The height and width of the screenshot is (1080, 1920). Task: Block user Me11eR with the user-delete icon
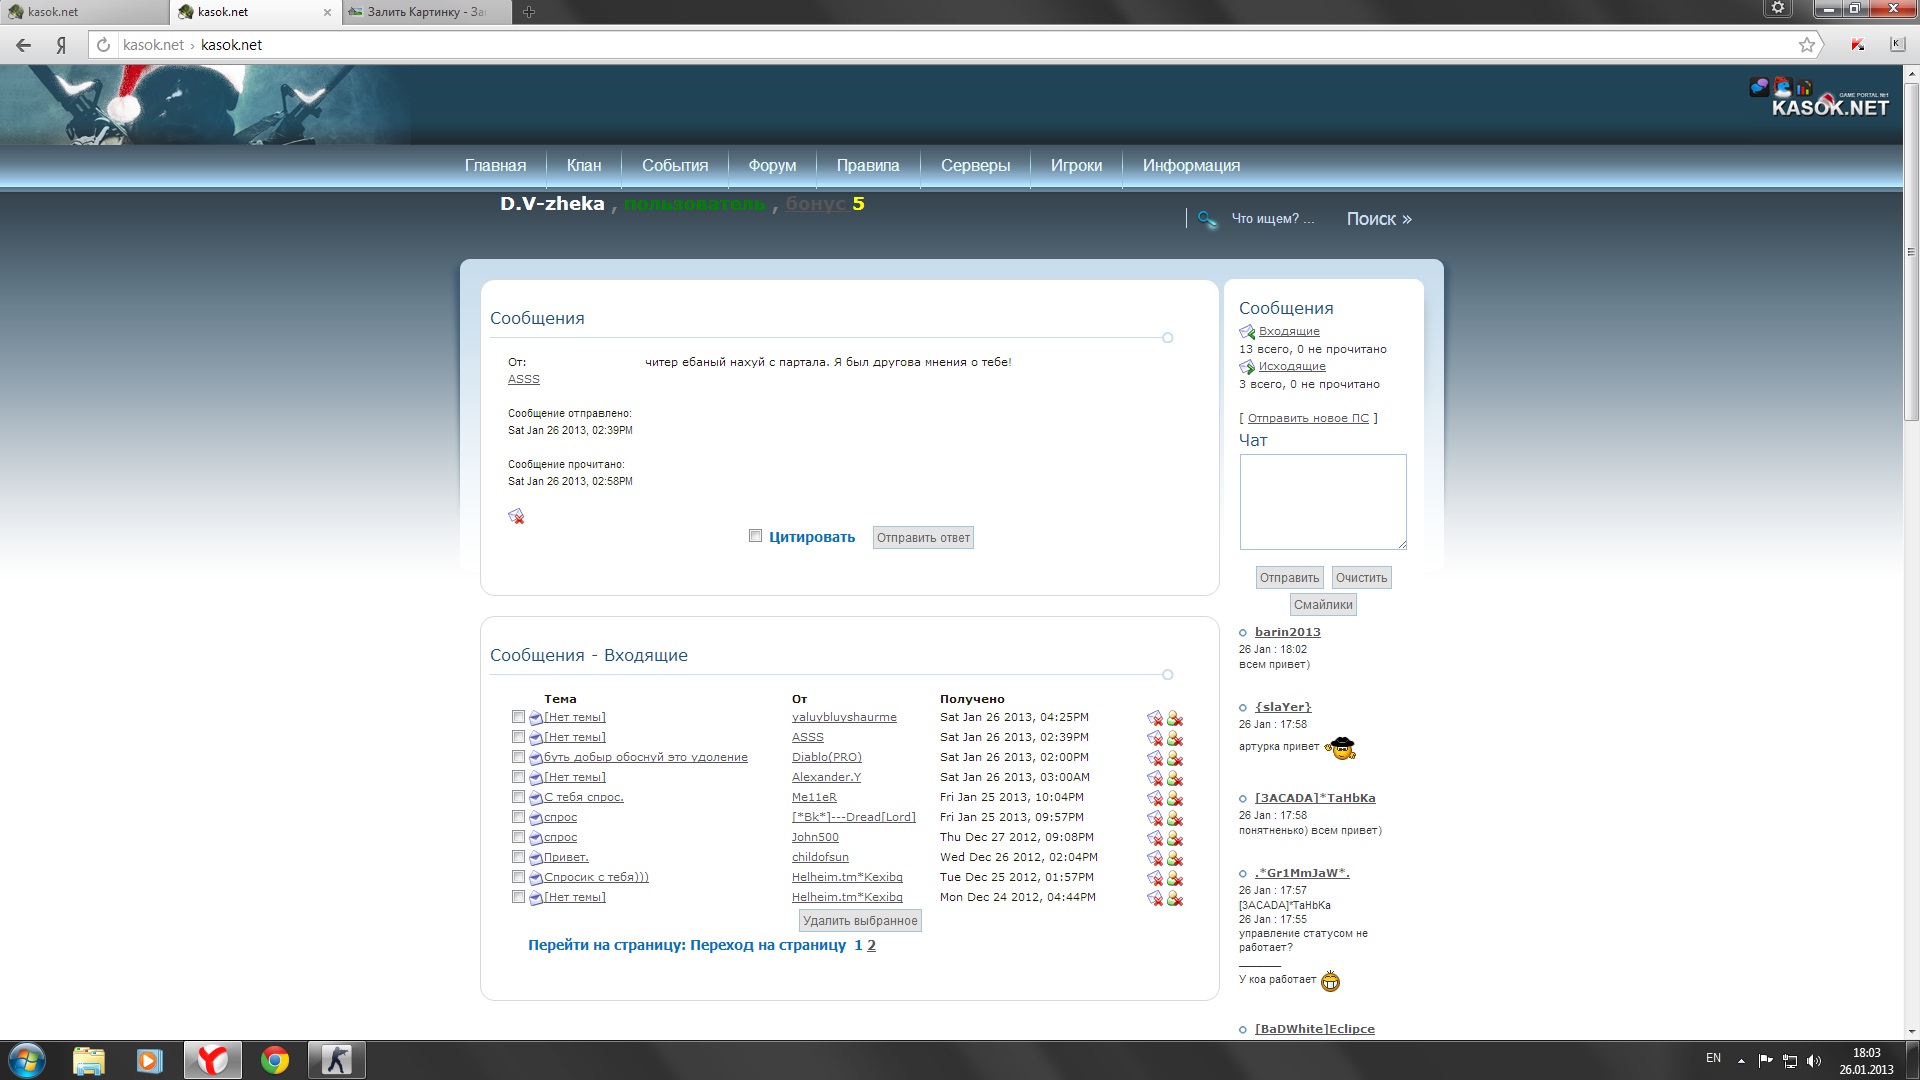[x=1175, y=798]
